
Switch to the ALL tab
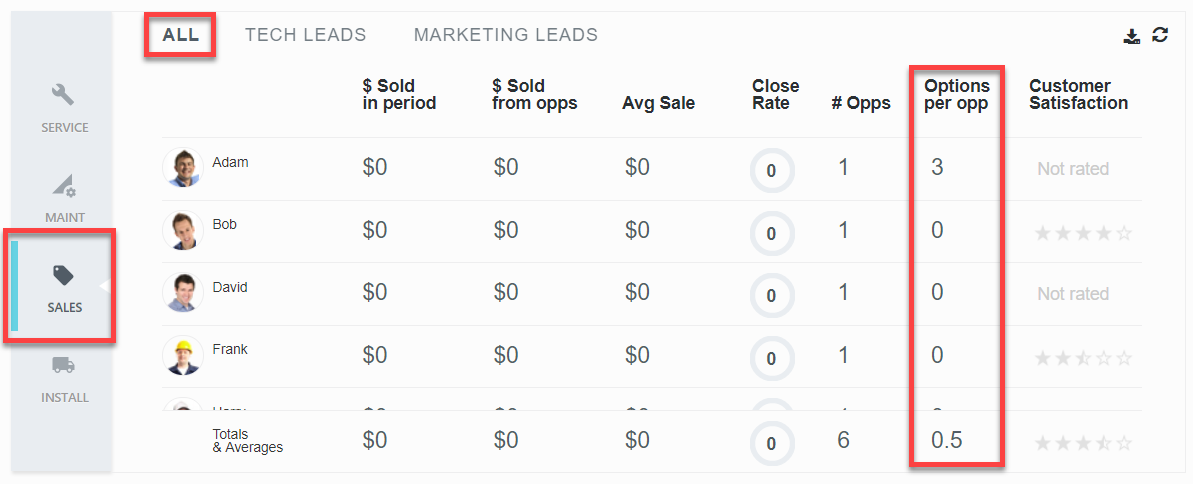(x=181, y=35)
